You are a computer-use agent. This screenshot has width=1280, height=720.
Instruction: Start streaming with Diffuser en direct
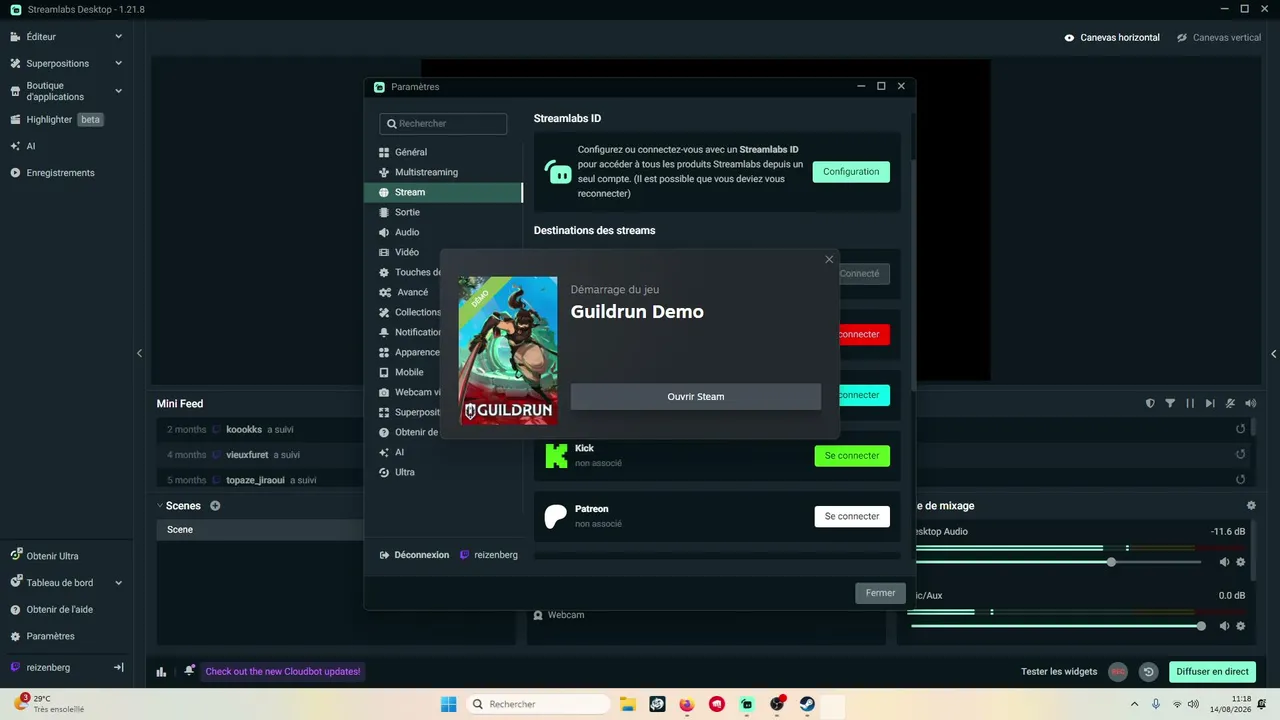(x=1212, y=672)
